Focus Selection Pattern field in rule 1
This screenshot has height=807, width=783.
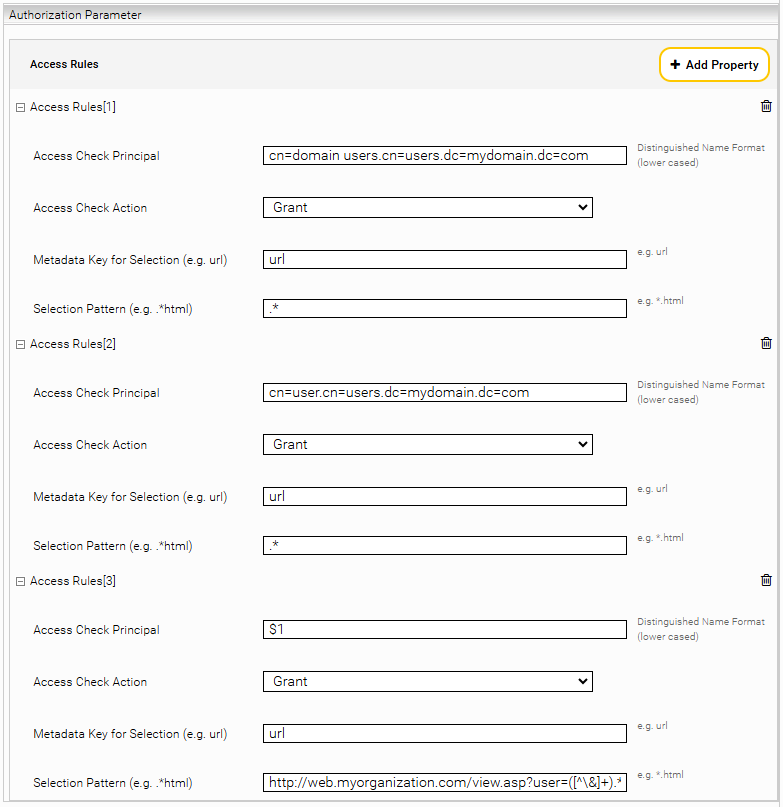tap(445, 308)
